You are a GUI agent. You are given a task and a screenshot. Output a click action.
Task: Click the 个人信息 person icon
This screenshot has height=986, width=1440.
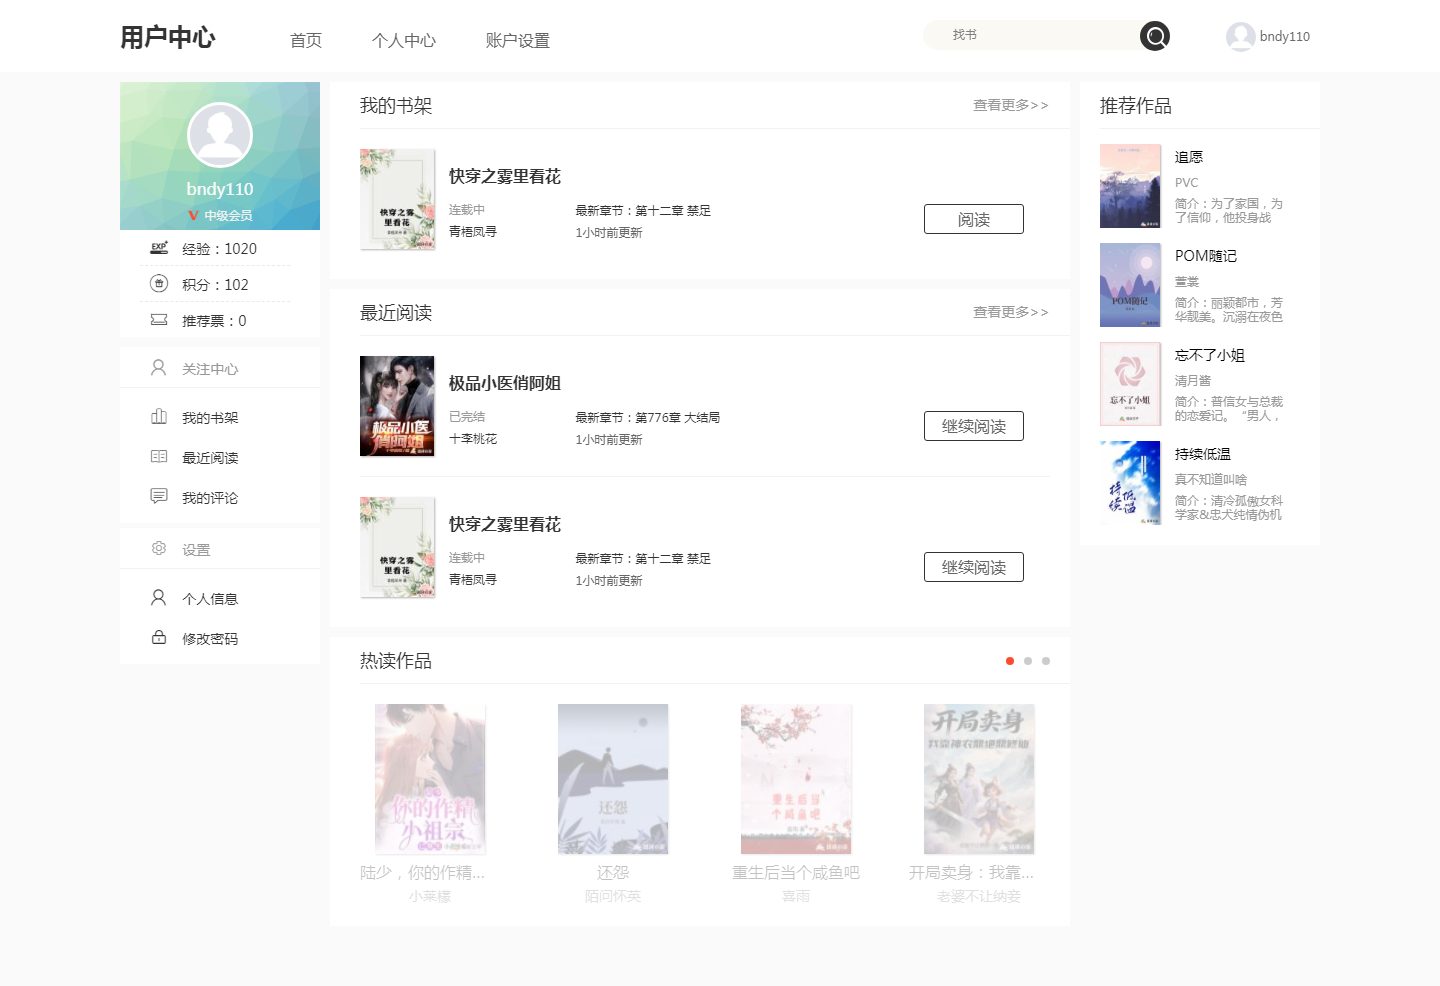(158, 597)
